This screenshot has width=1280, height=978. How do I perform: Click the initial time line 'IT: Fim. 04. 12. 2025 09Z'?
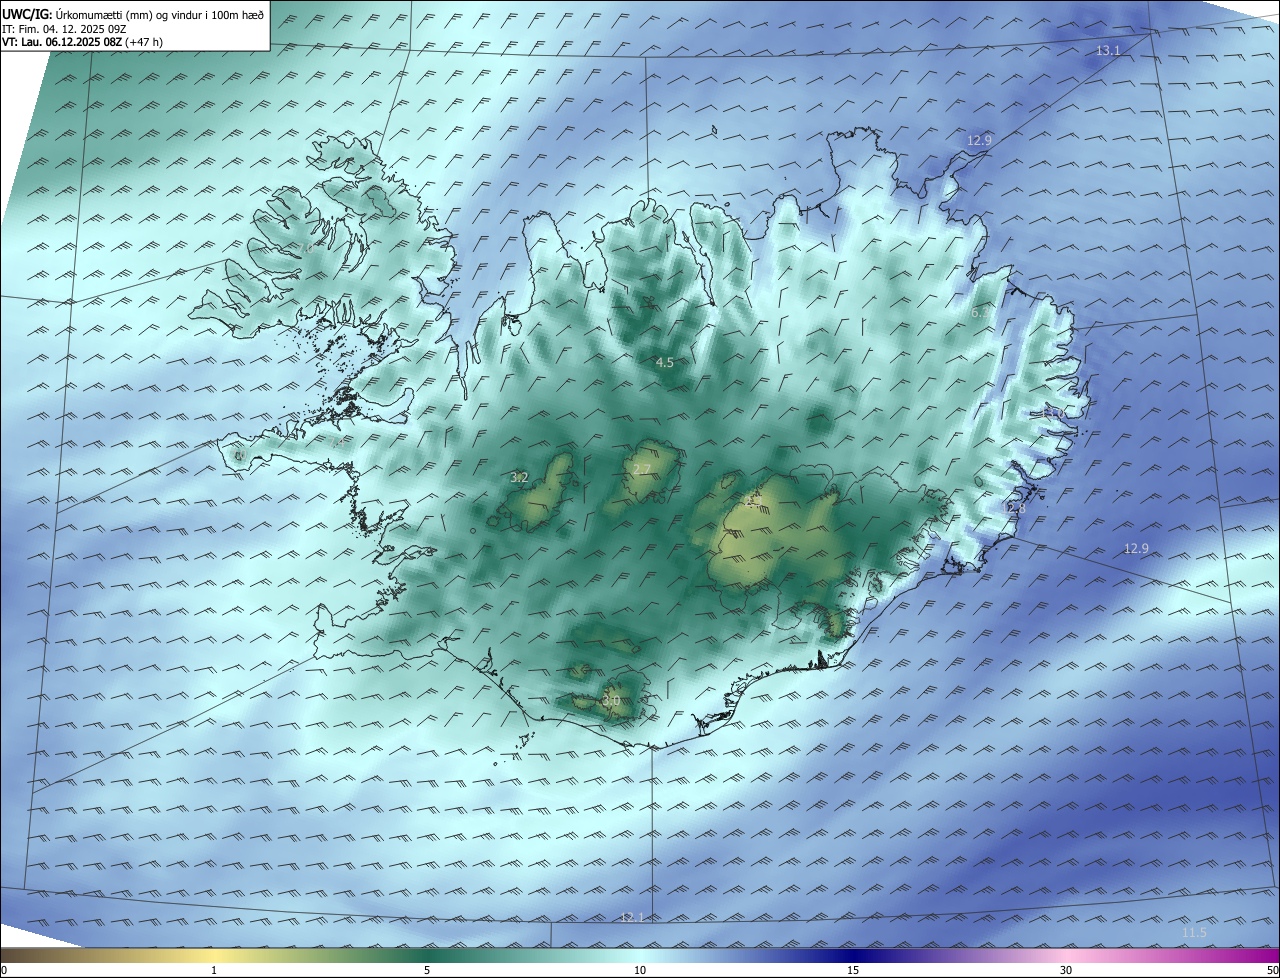pyautogui.click(x=64, y=29)
